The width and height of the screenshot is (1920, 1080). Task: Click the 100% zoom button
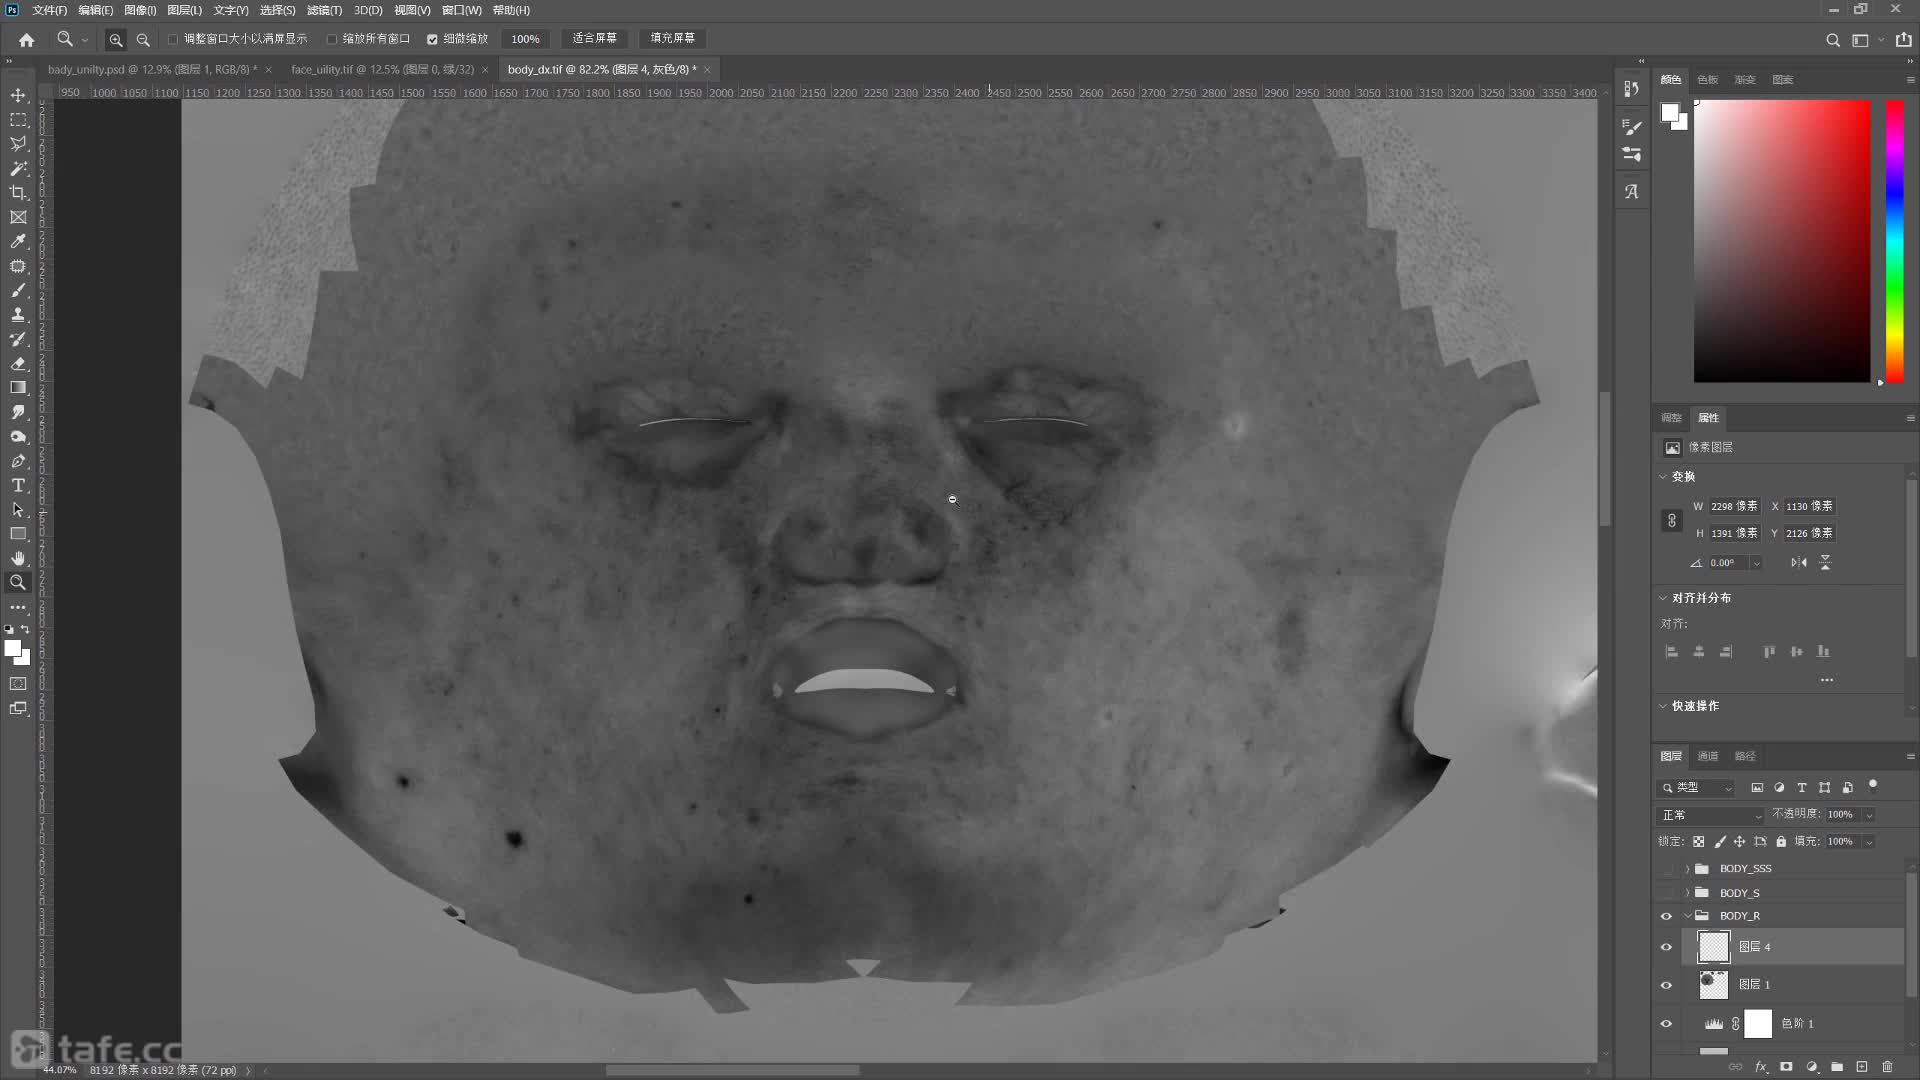tap(525, 39)
